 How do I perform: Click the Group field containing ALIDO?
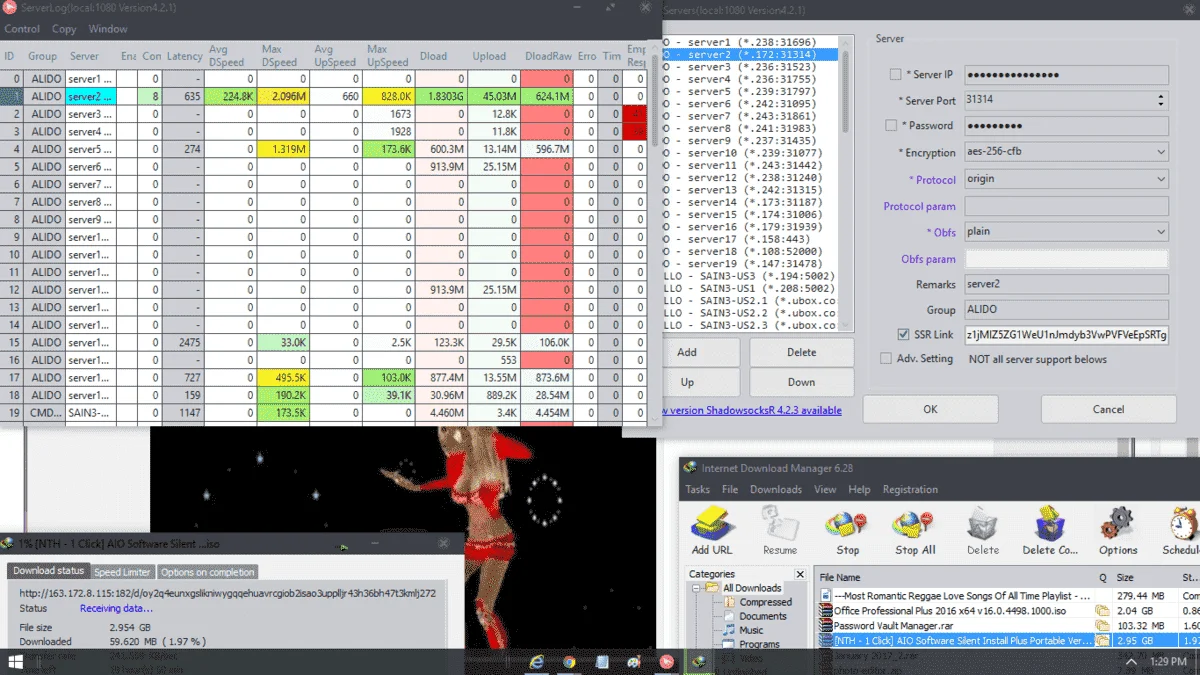tap(1066, 310)
